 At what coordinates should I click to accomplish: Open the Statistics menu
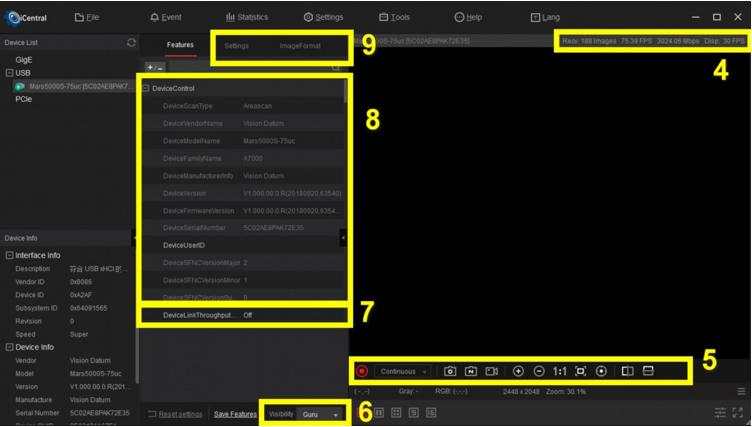click(x=247, y=17)
